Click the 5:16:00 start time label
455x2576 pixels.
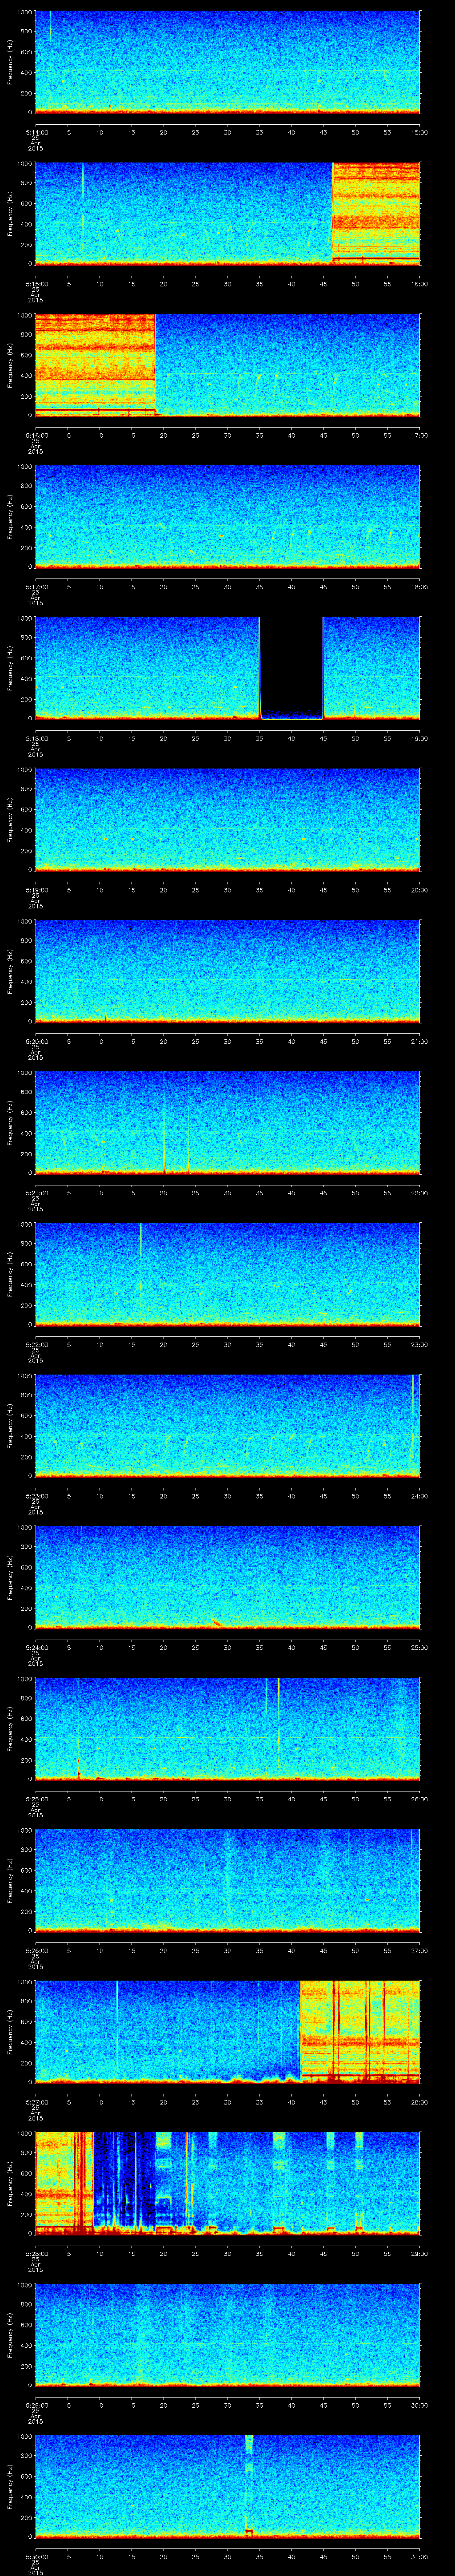(37, 435)
